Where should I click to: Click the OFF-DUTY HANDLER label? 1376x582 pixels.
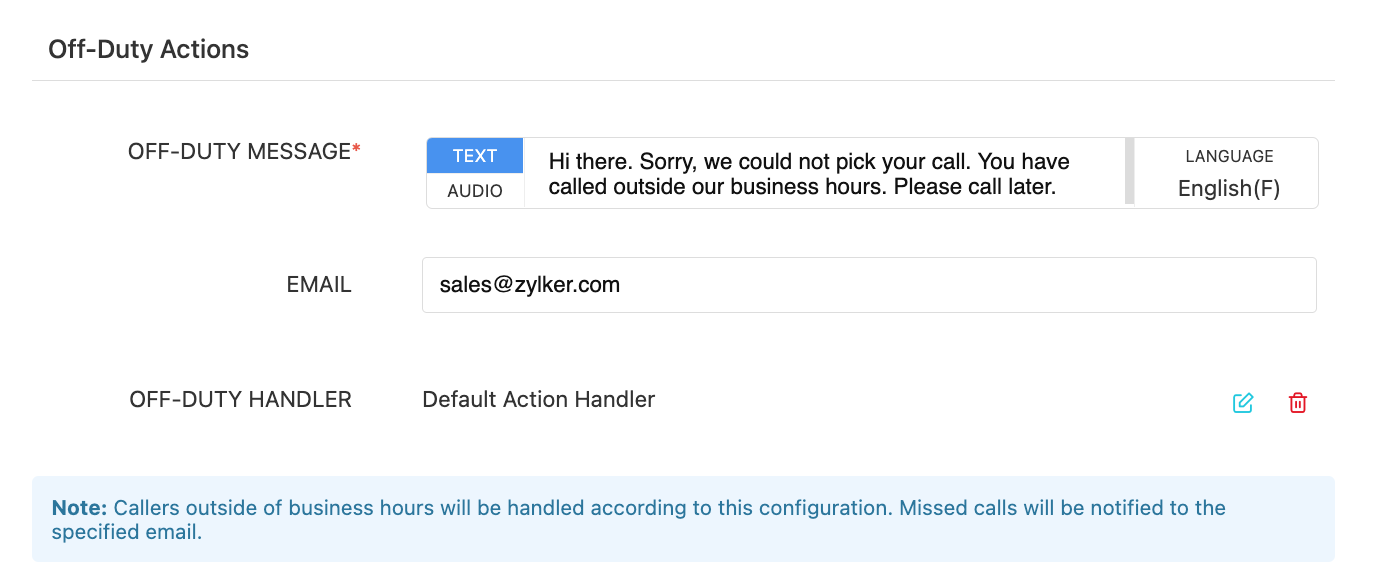pyautogui.click(x=241, y=400)
